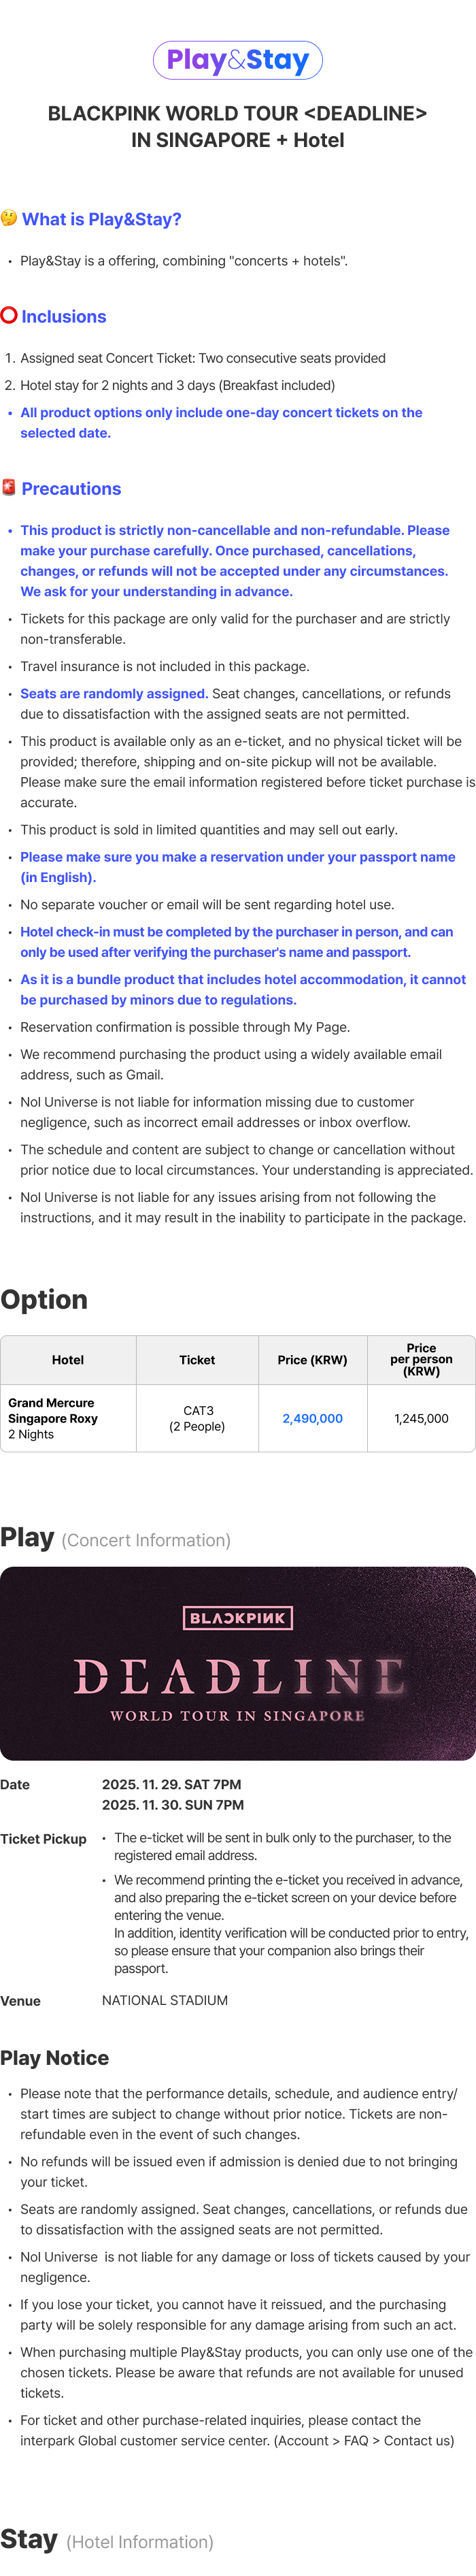Click the Play&Stay logo badge
The height and width of the screenshot is (2576, 476).
click(x=237, y=60)
